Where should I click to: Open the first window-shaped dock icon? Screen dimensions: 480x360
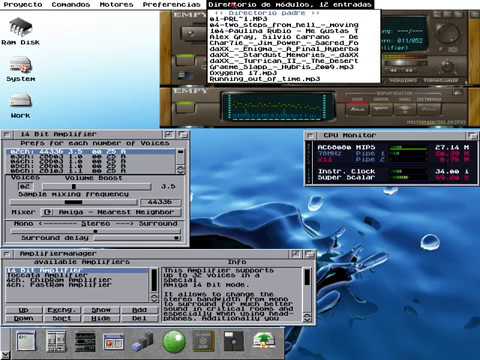pyautogui.click(x=26, y=341)
